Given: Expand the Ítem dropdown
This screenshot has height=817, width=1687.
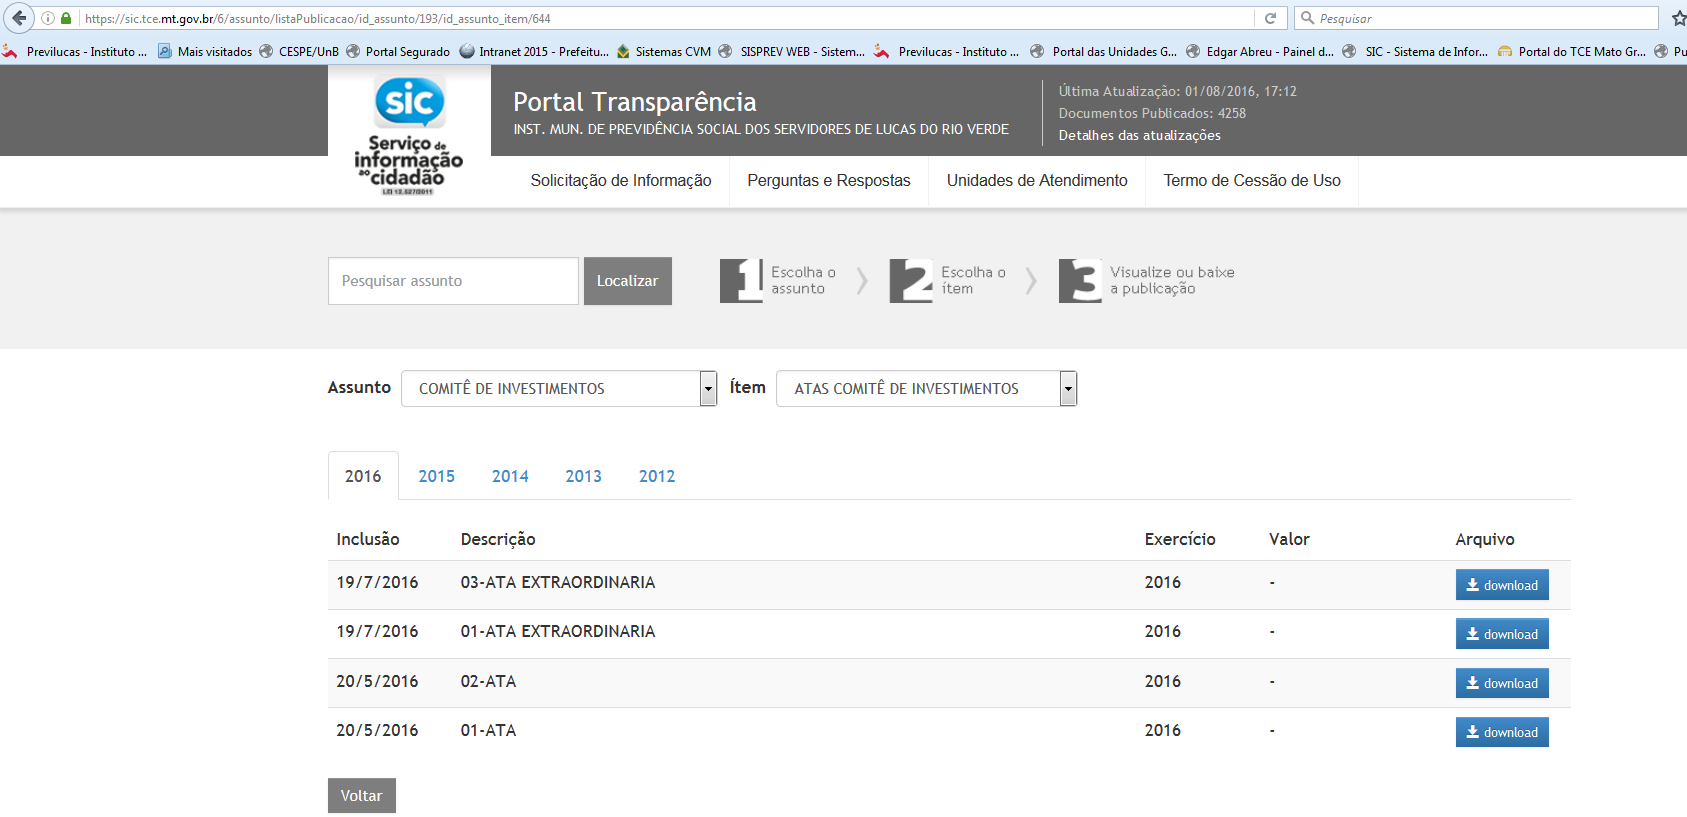Looking at the screenshot, I should click(1068, 388).
